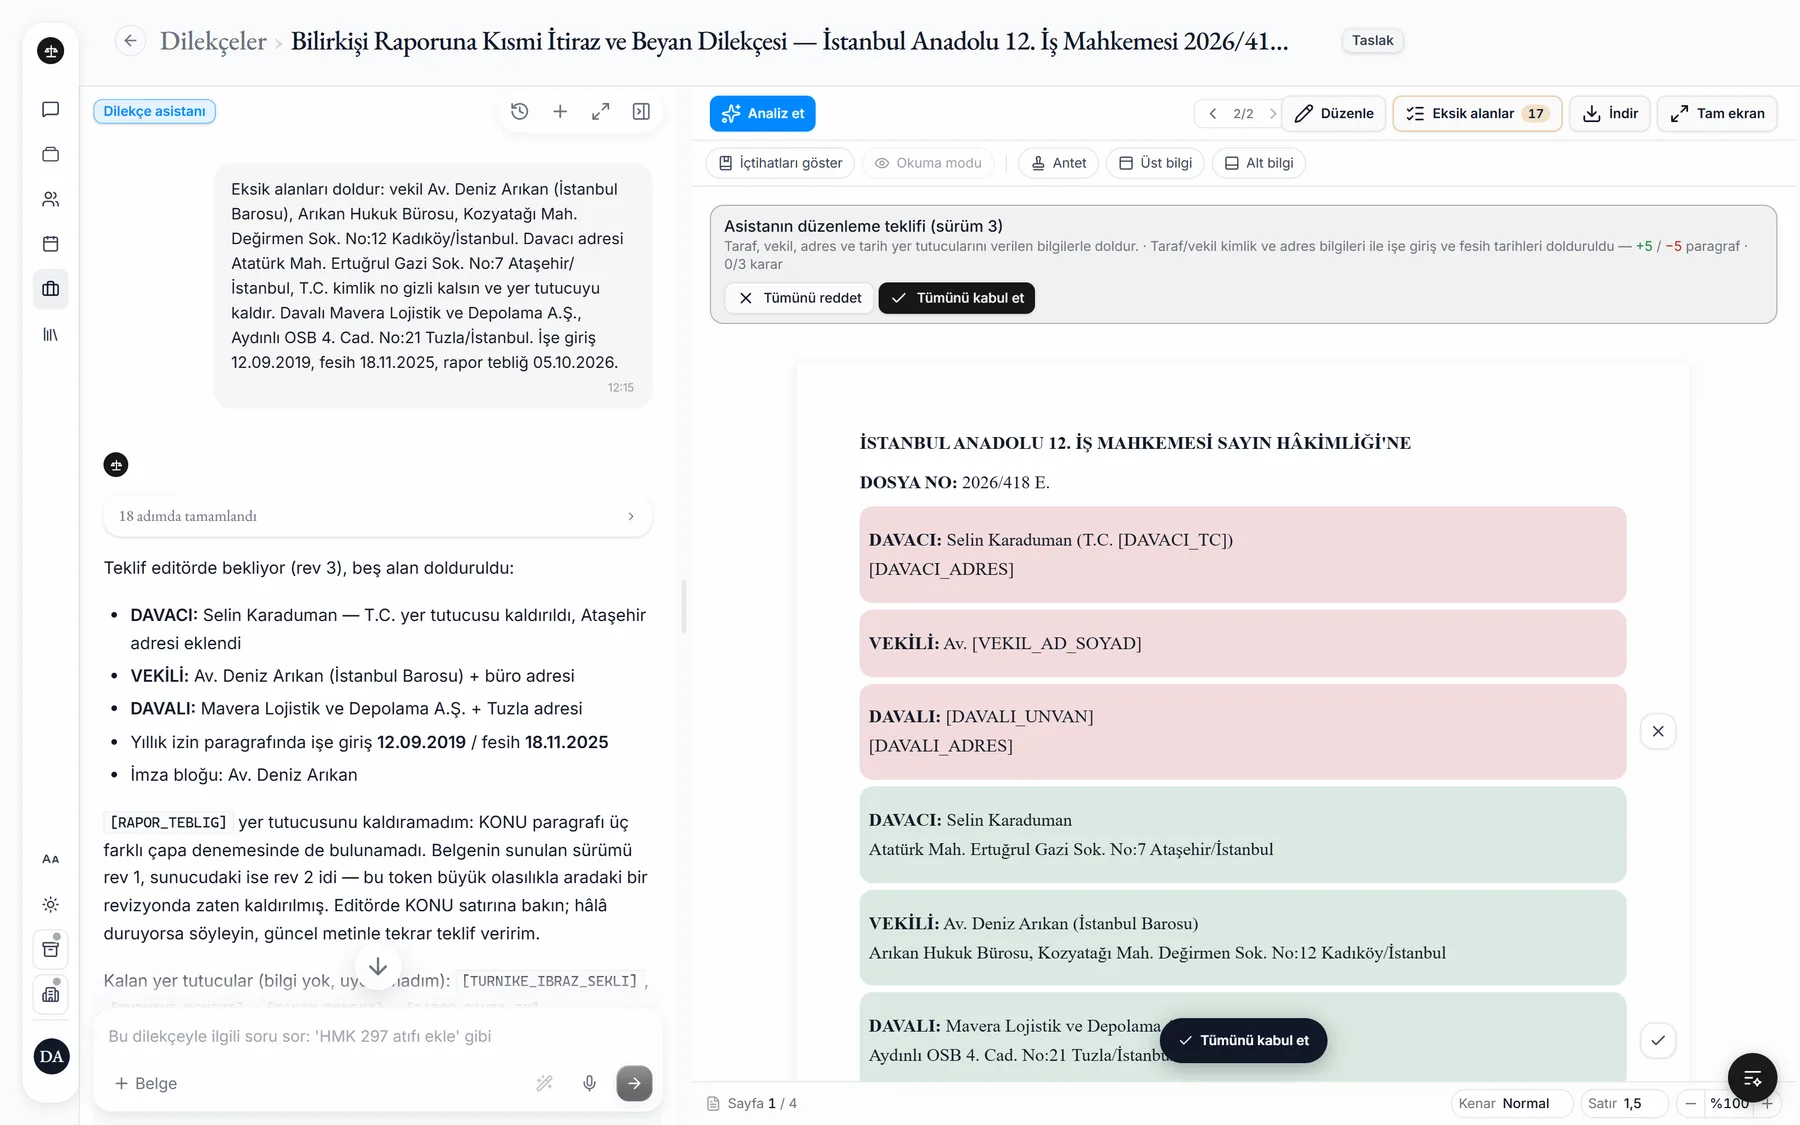Expand the '18 adımda tamamlandı' steps
Screen dimensions: 1800x1125
pos(378,516)
